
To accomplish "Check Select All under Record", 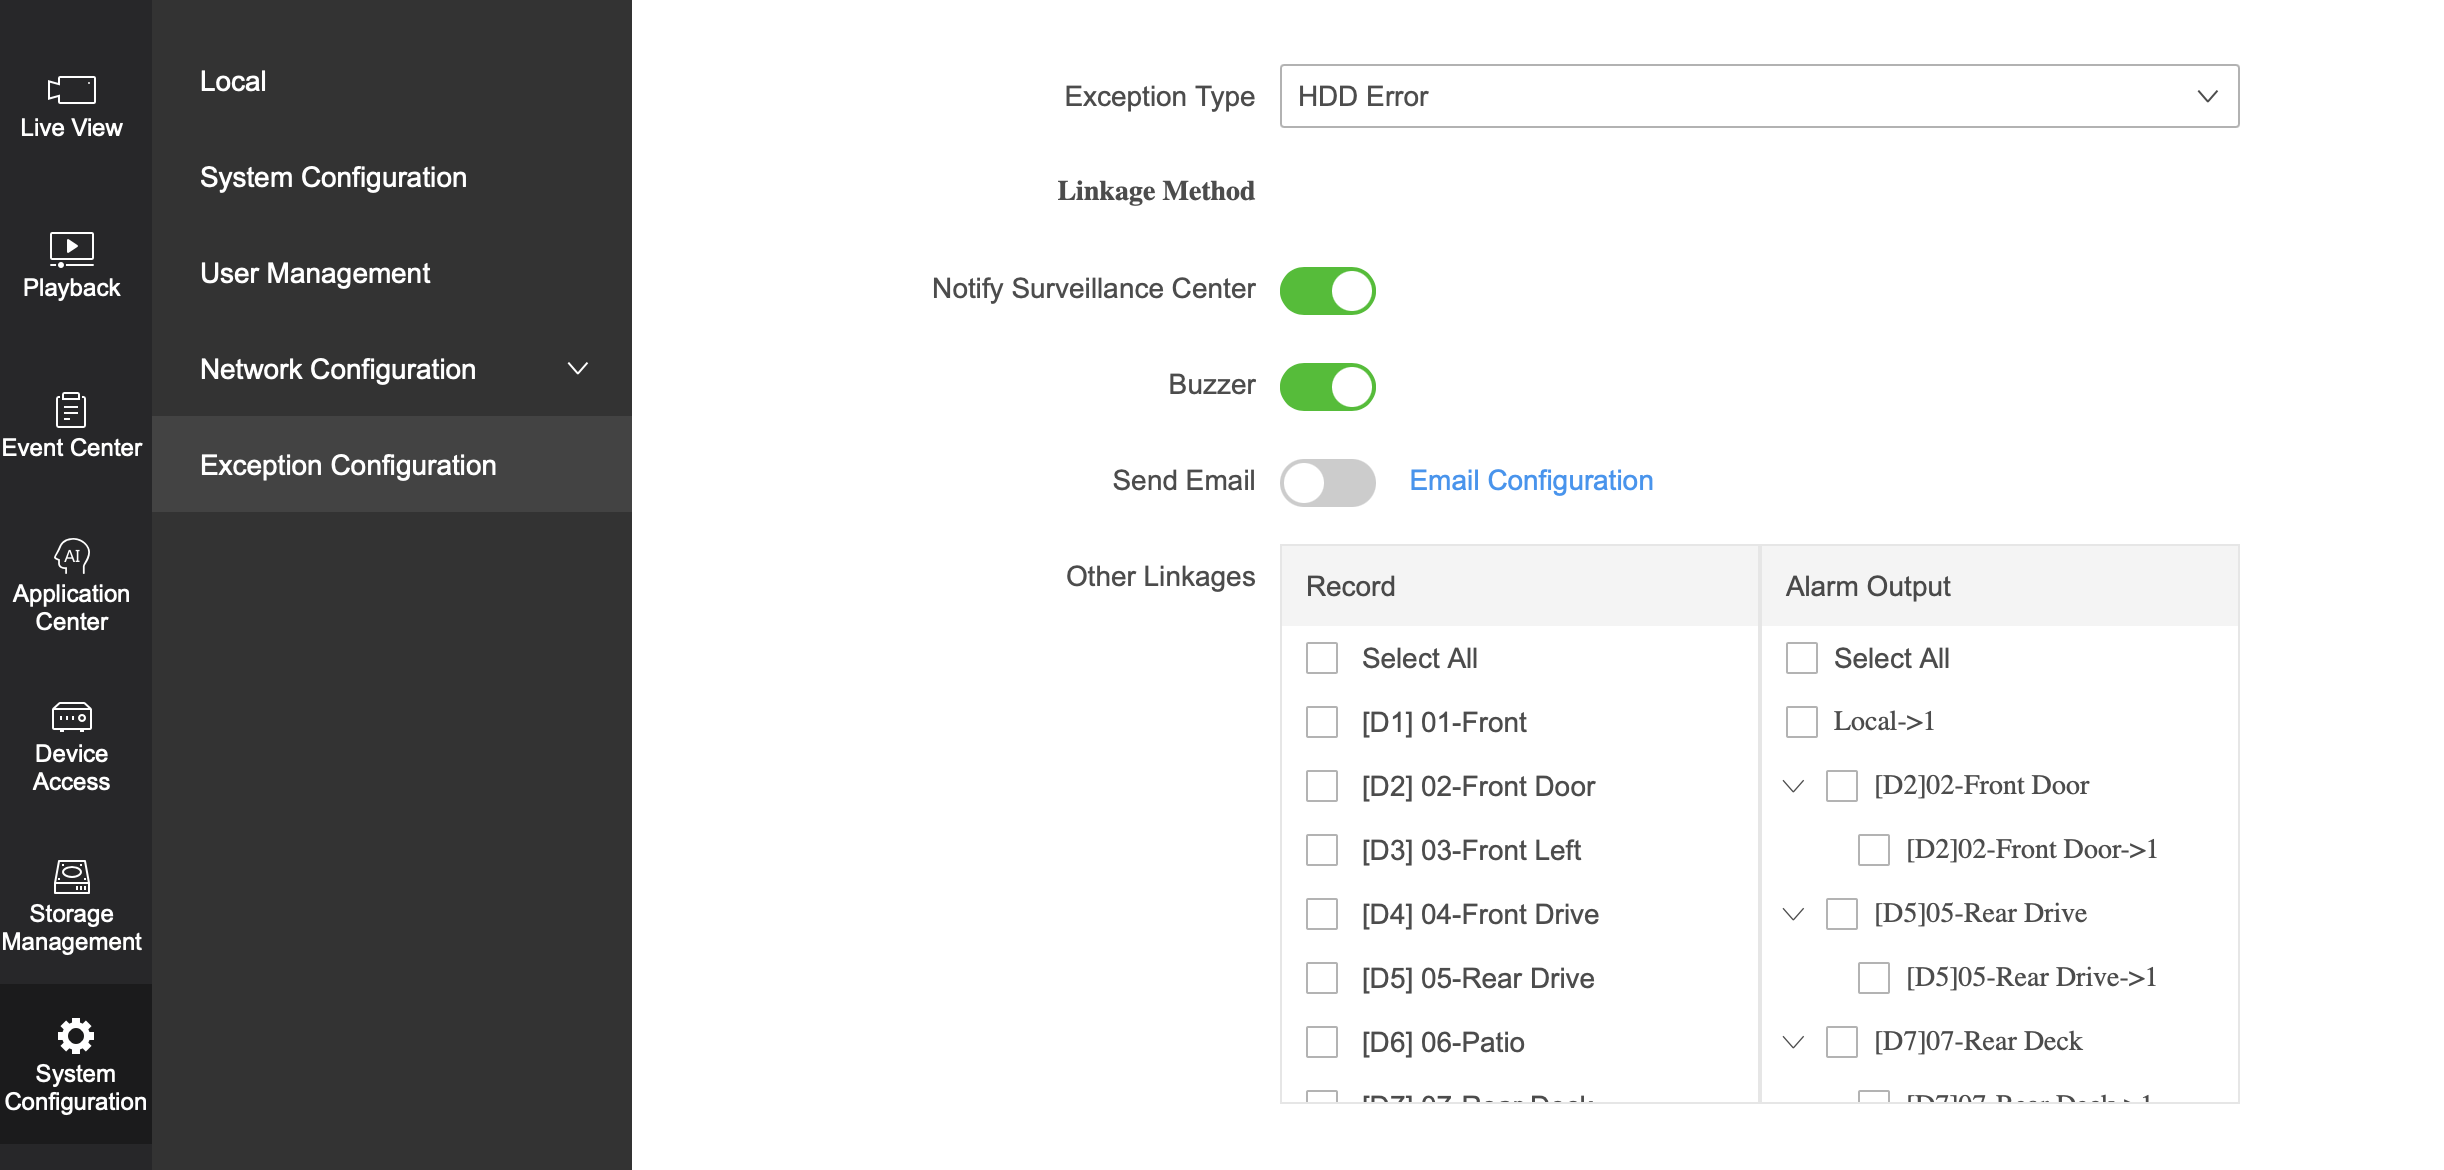I will (1322, 658).
